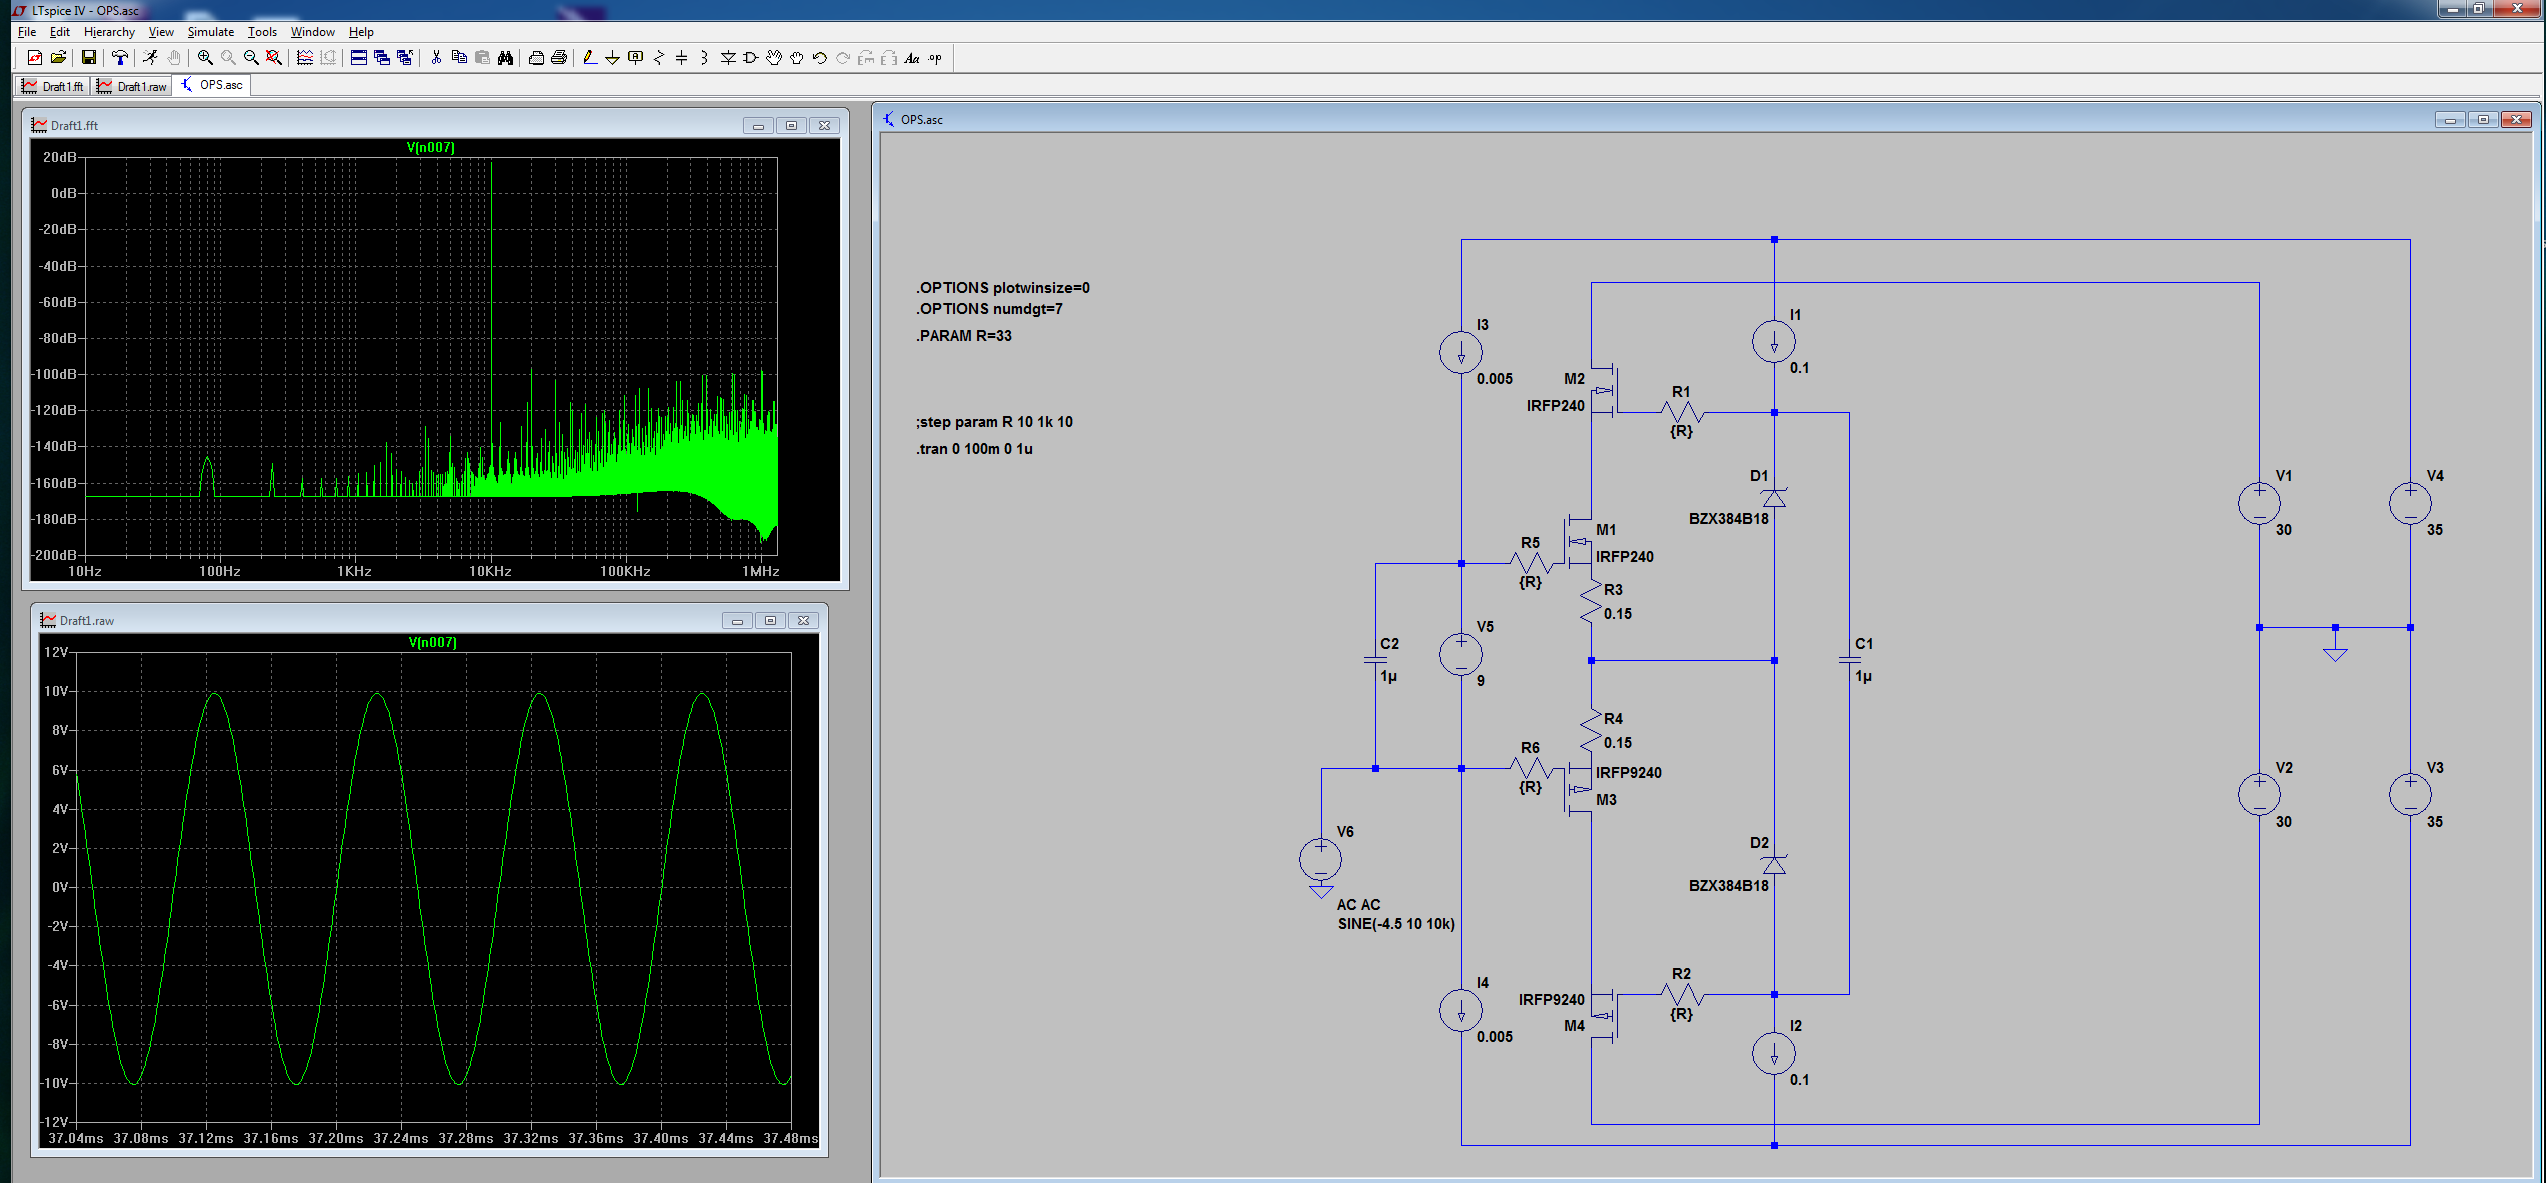
Task: Click the .tran 0 100m 0 1u directive text
Action: pyautogui.click(x=975, y=449)
